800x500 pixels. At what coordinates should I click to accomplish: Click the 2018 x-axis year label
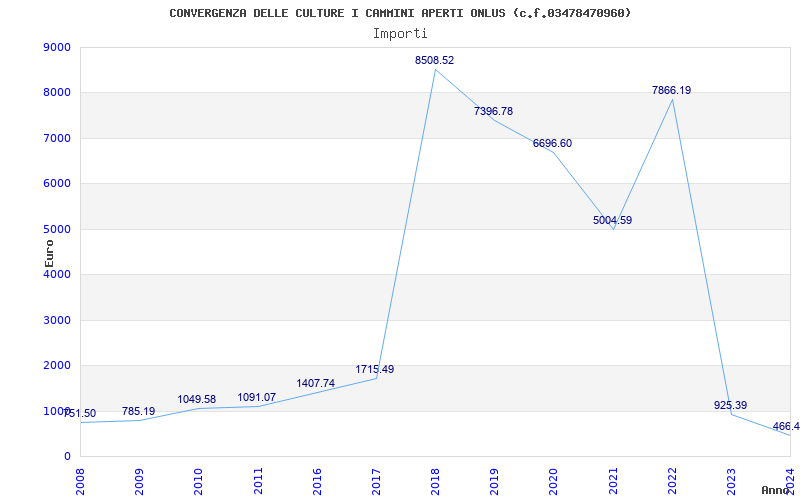click(x=435, y=481)
